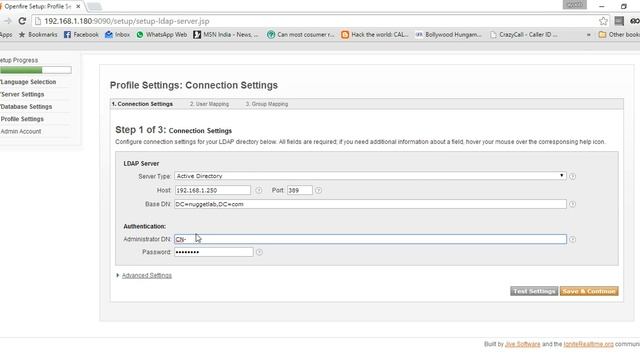The width and height of the screenshot is (640, 360).
Task: Click the Save & Continue button
Action: click(x=589, y=291)
